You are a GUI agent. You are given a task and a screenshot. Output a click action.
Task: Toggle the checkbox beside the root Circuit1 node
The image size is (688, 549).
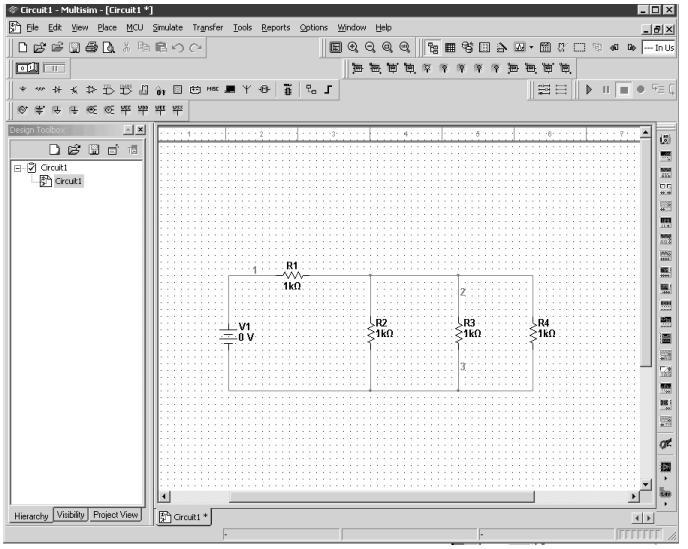[x=31, y=168]
